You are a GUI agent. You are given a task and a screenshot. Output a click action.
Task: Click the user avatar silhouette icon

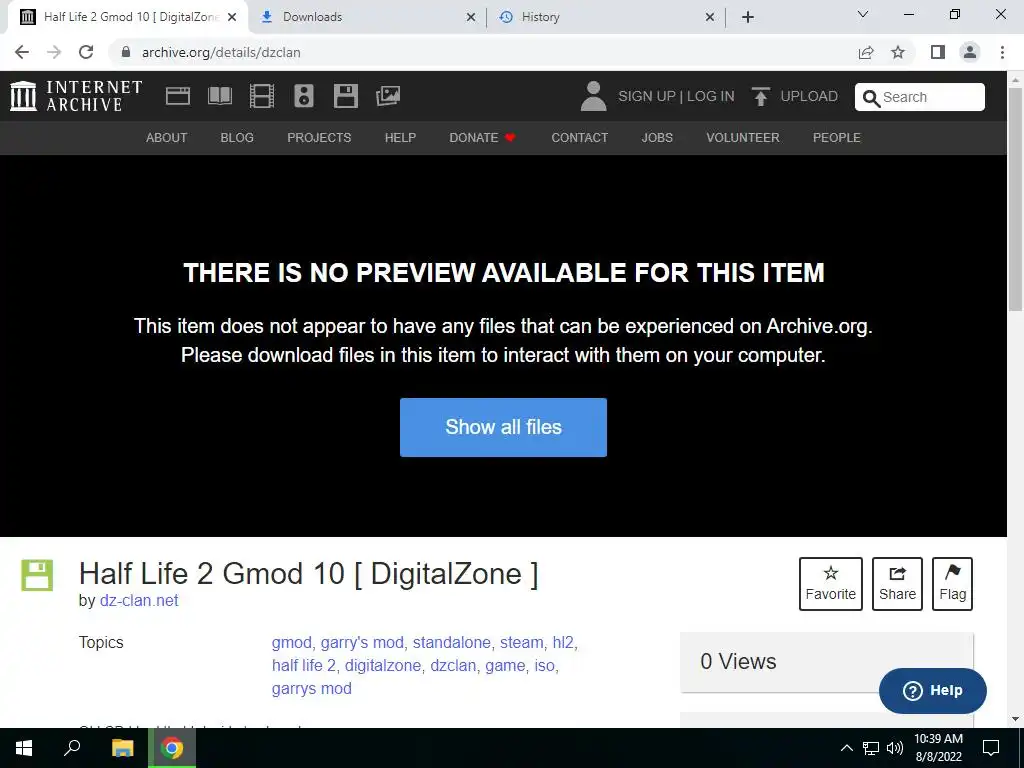click(x=593, y=96)
